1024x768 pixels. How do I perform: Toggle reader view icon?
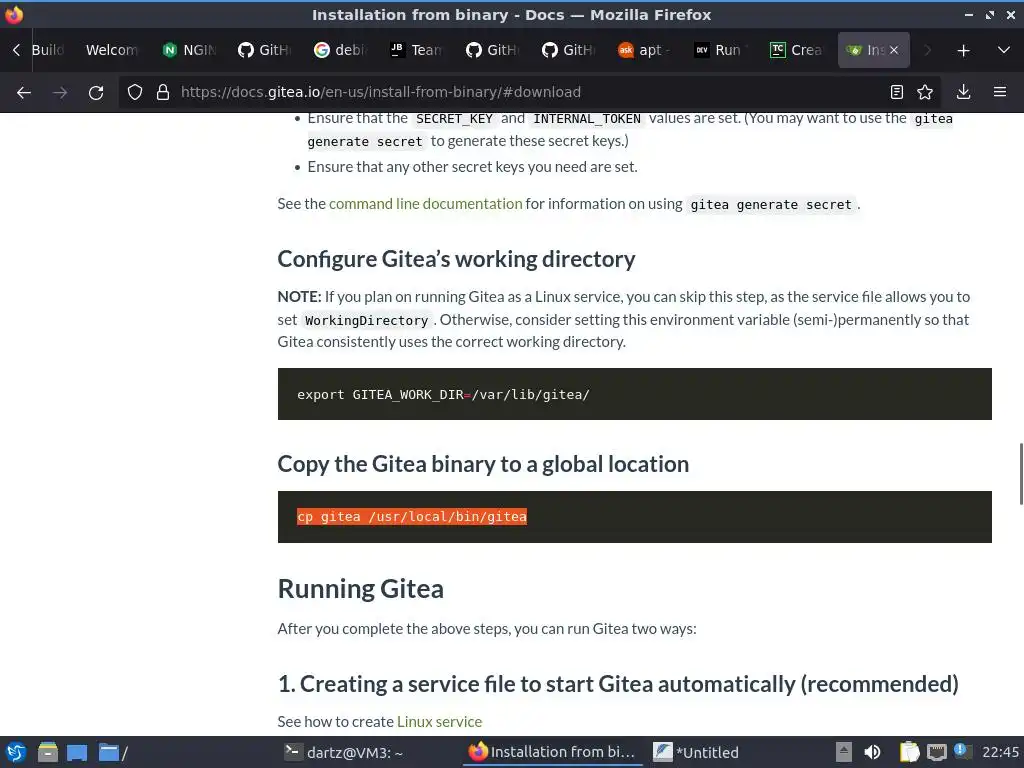[897, 92]
